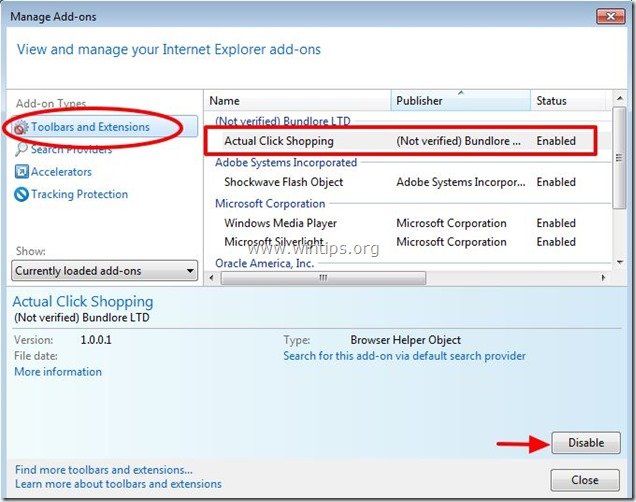The width and height of the screenshot is (636, 502).
Task: Click the Search Providers magnifier icon
Action: click(x=21, y=149)
